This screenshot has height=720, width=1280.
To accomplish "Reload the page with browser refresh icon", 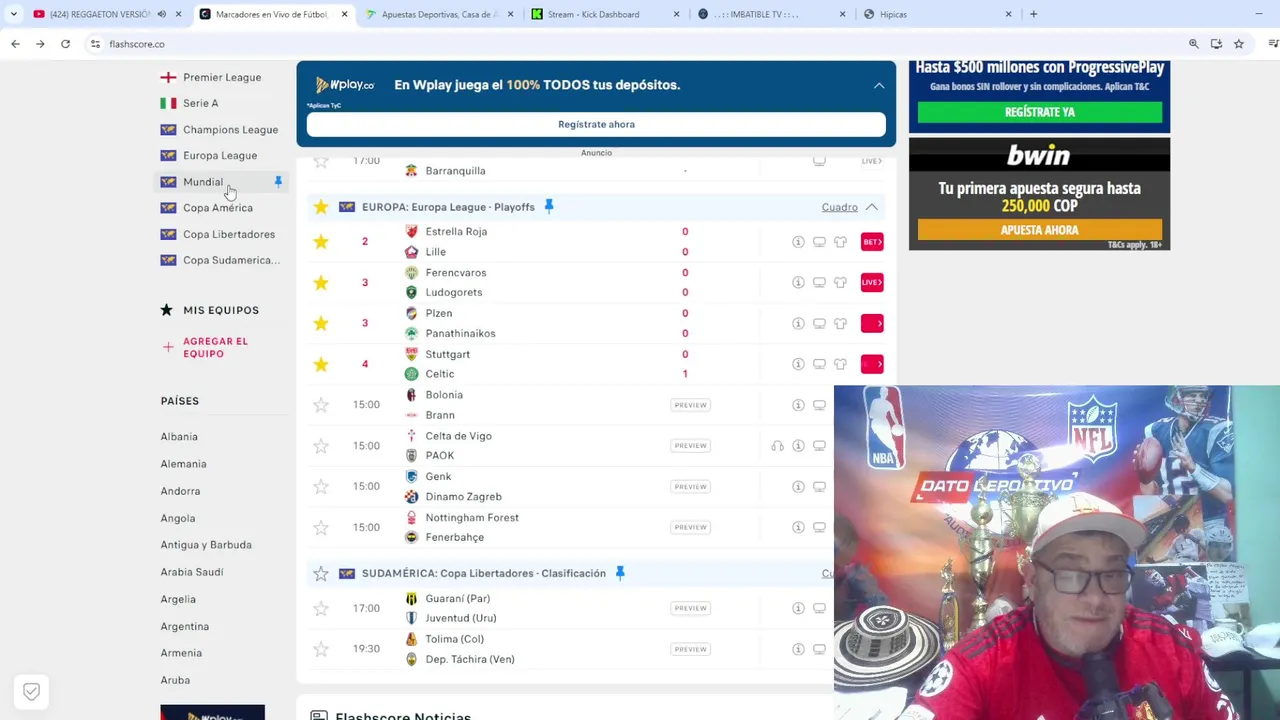I will 65,44.
